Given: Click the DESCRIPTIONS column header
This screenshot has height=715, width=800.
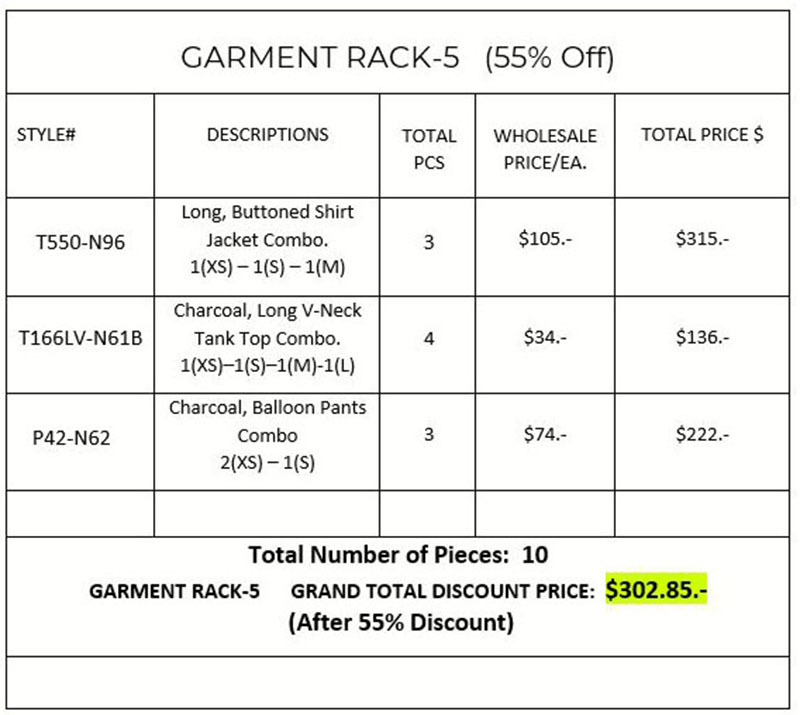Looking at the screenshot, I should [267, 134].
